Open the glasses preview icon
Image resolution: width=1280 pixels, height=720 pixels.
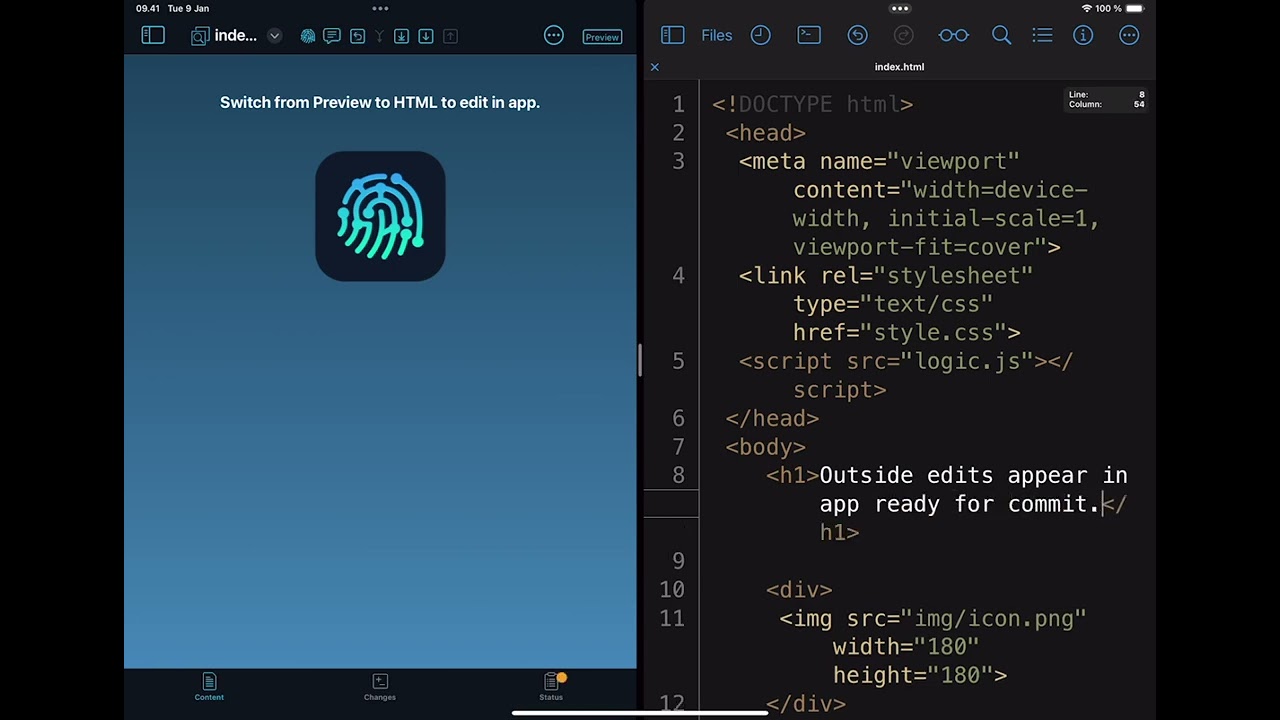953,35
